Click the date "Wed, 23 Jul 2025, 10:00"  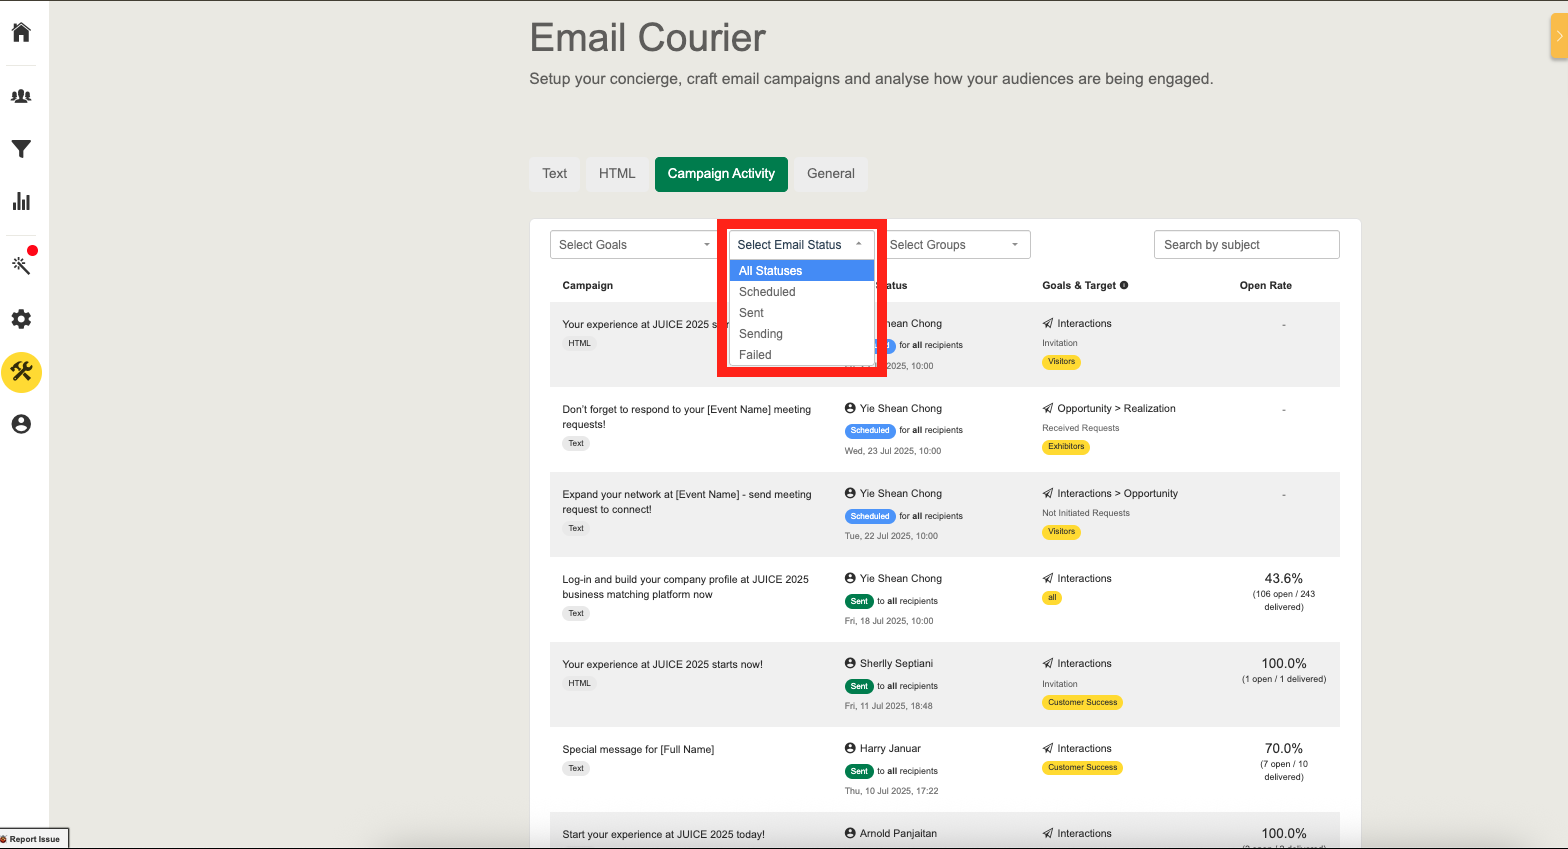(x=893, y=451)
